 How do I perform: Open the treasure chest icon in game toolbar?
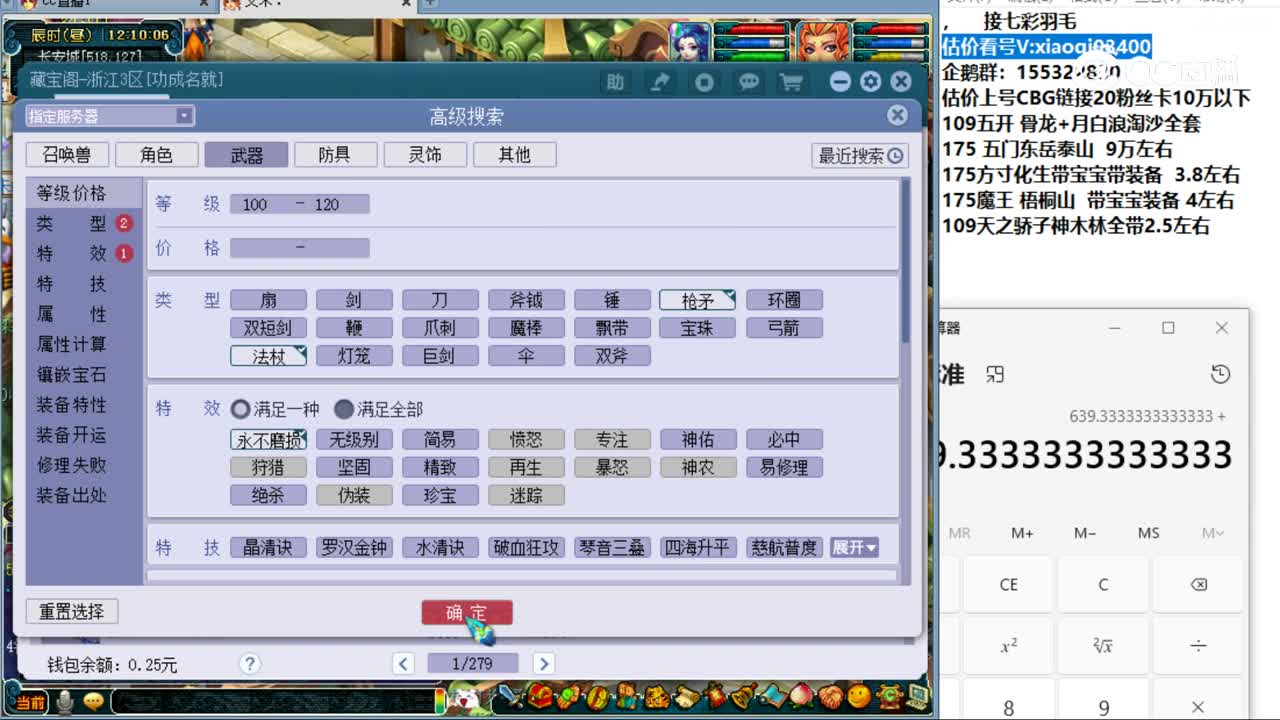coord(541,697)
